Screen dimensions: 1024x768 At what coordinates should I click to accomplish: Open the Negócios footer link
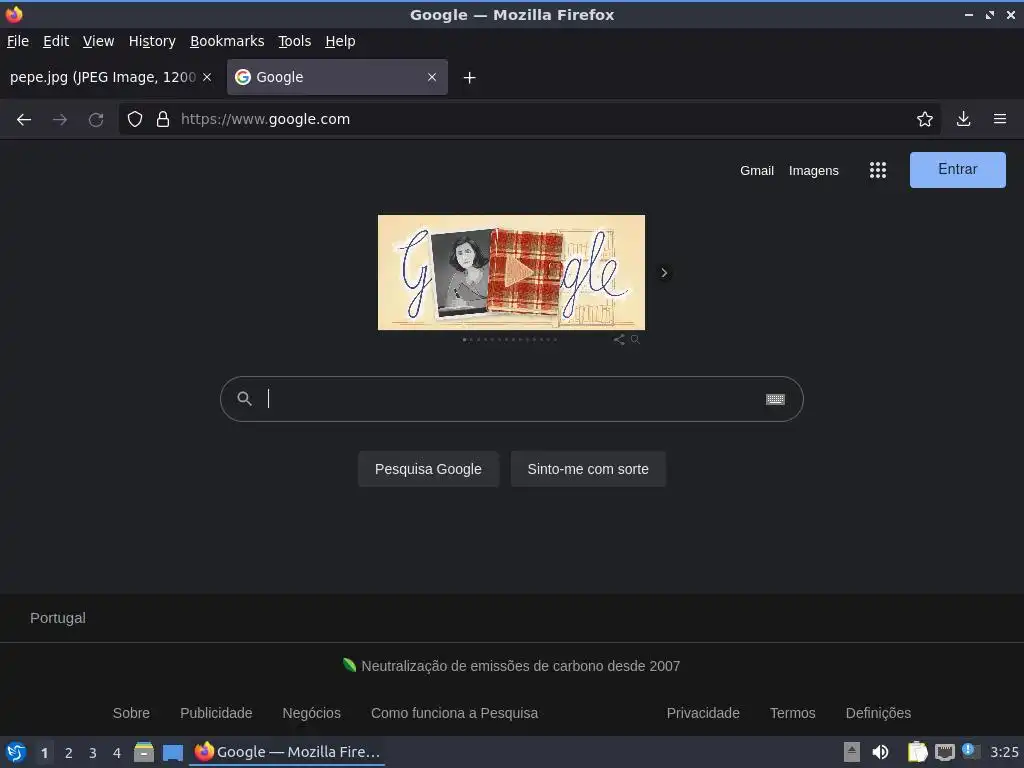click(312, 713)
